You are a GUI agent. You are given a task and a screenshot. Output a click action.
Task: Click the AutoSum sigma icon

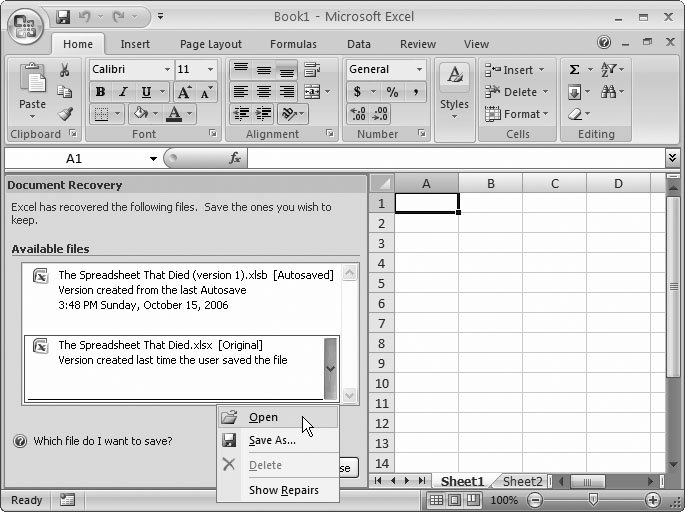[x=575, y=70]
